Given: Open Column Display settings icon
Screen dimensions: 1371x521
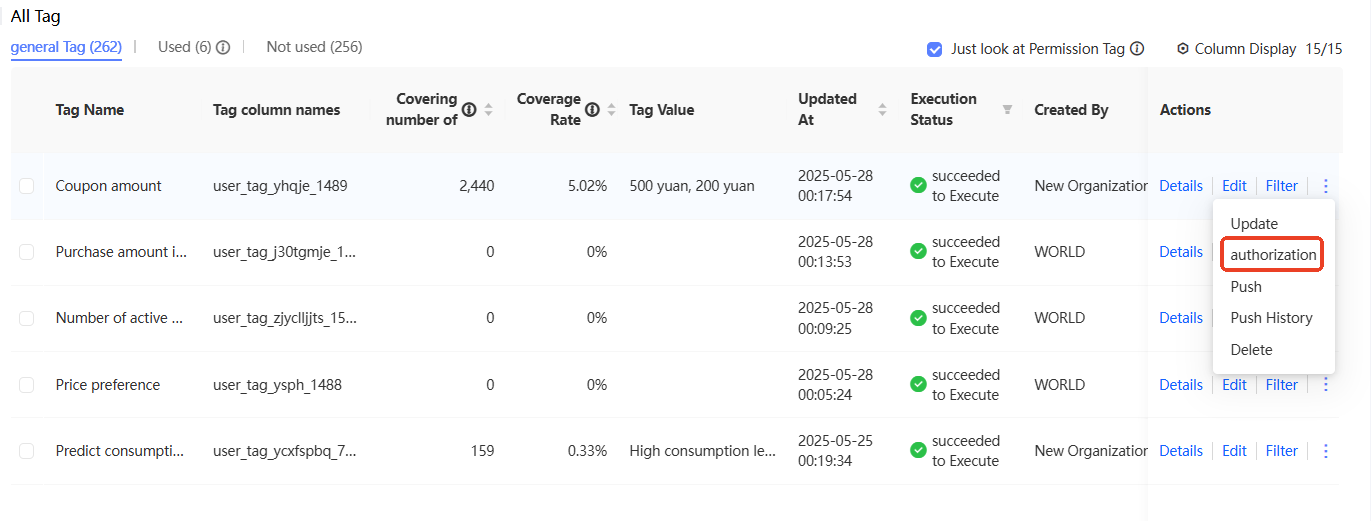Looking at the screenshot, I should pos(1183,49).
